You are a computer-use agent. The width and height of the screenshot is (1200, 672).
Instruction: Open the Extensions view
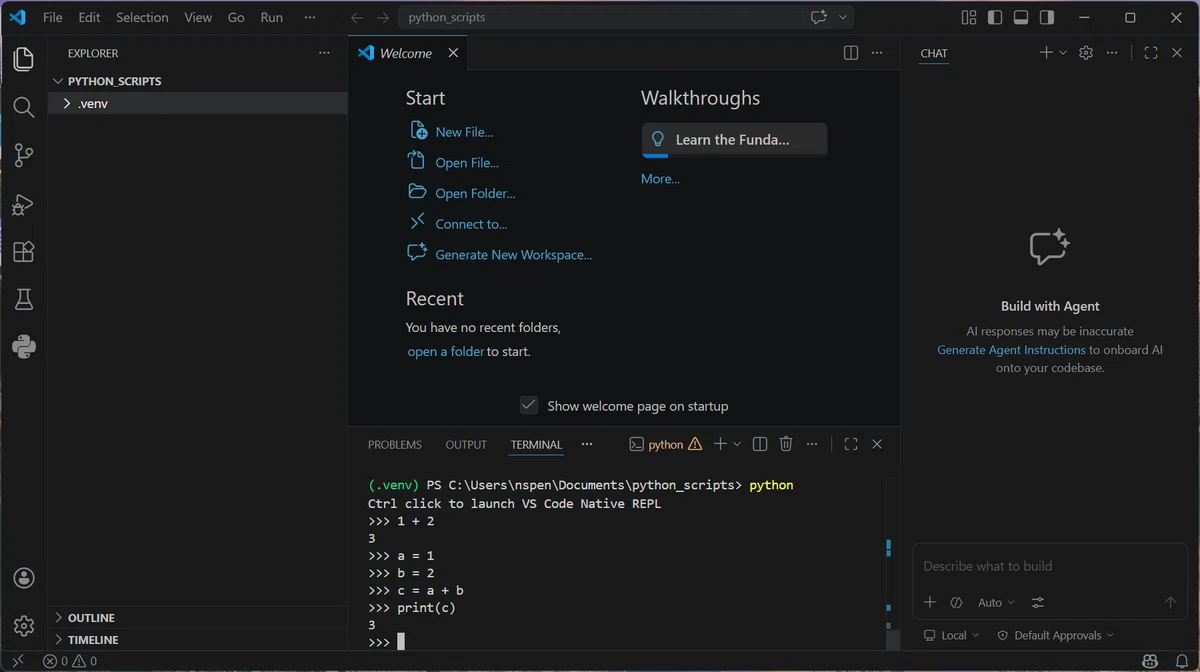(24, 251)
